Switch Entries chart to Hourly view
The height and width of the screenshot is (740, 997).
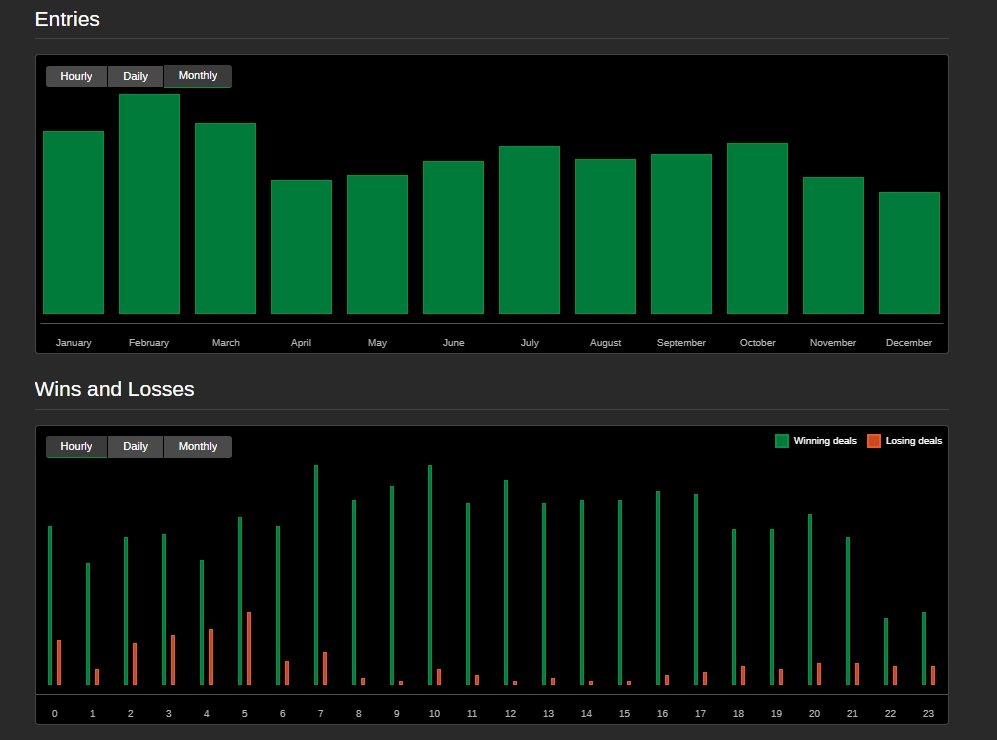click(76, 76)
